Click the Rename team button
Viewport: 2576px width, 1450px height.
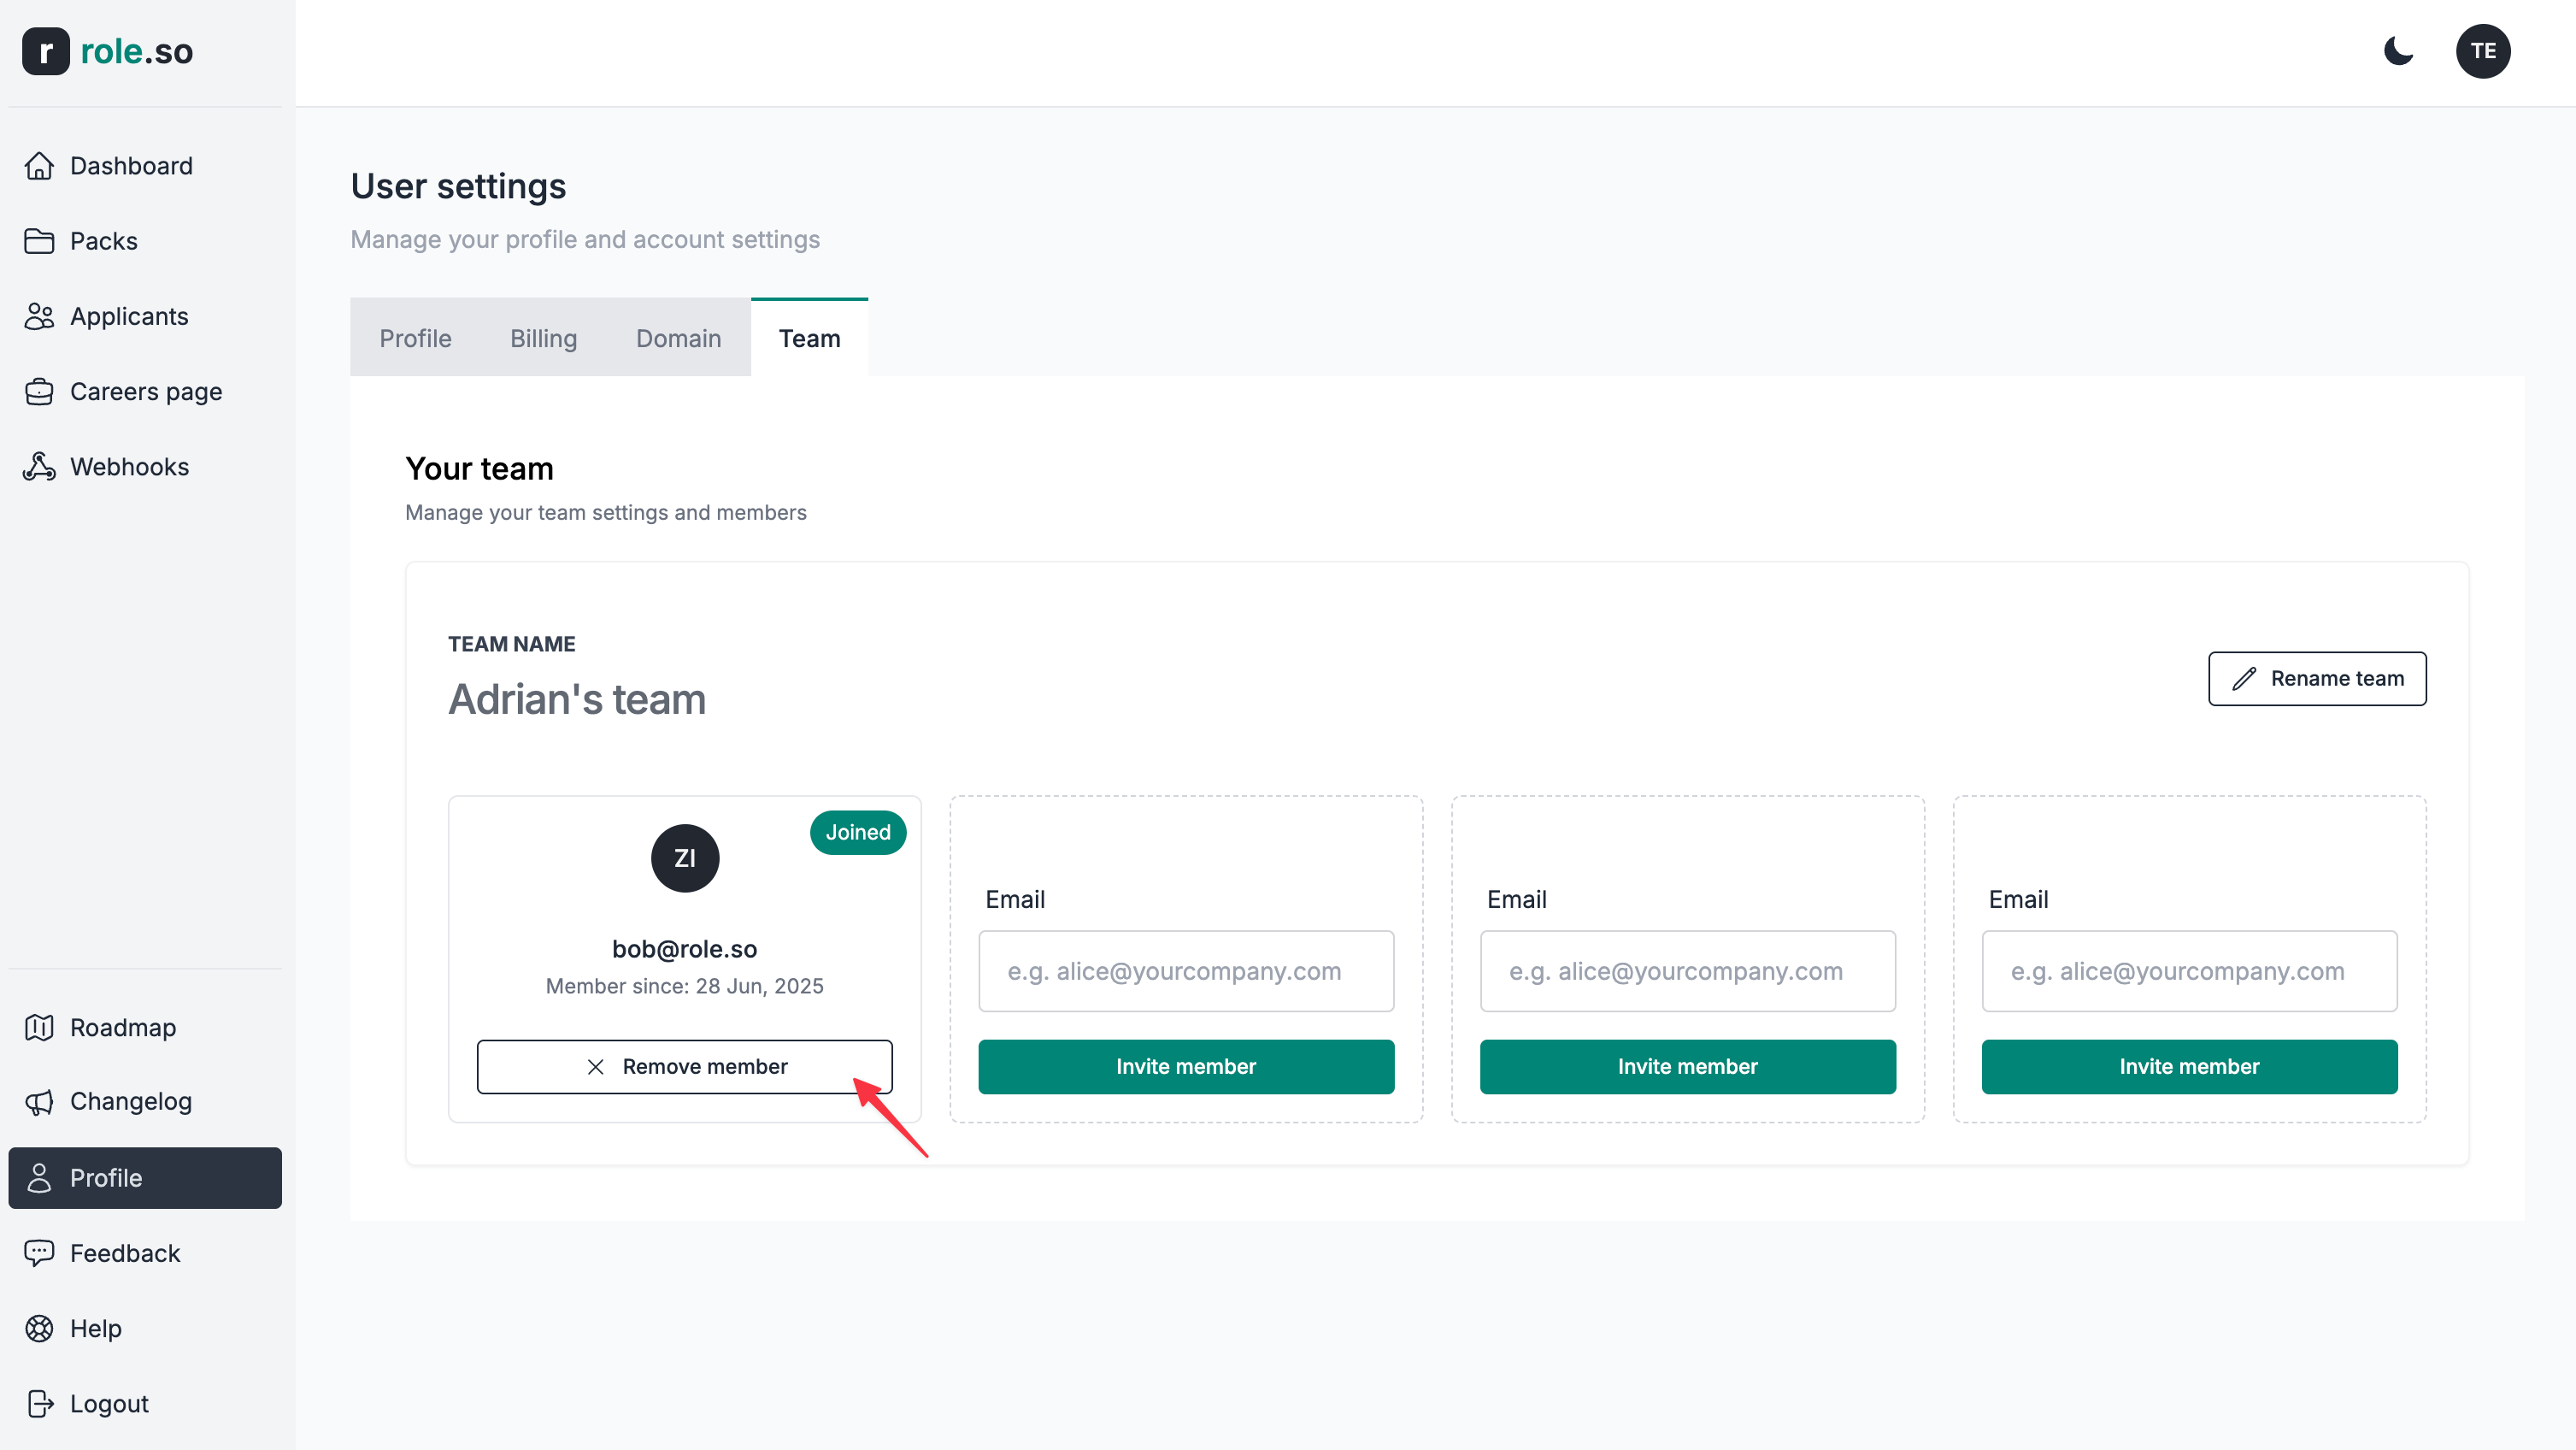tap(2316, 679)
